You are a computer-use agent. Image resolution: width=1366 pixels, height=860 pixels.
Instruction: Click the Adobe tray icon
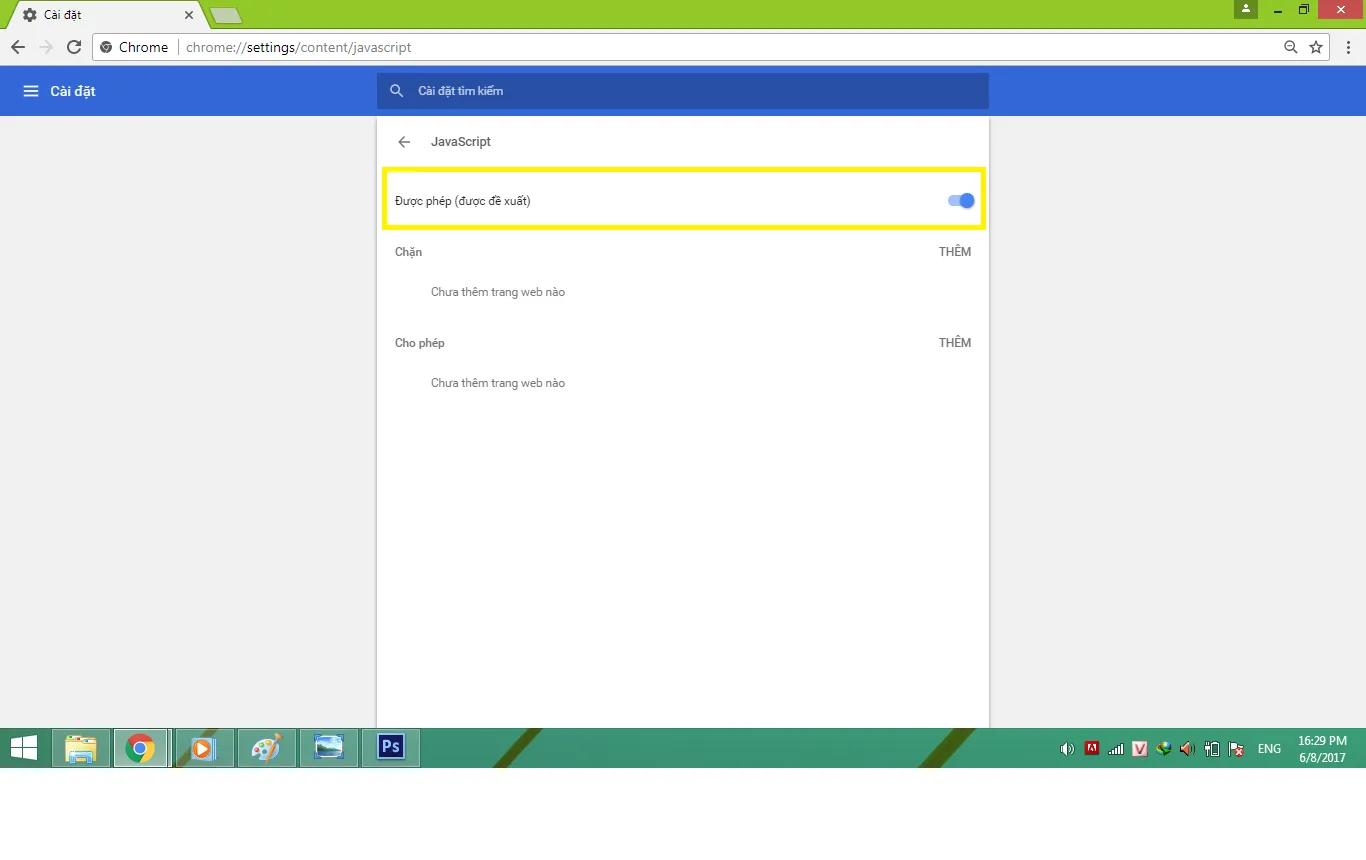click(1092, 748)
